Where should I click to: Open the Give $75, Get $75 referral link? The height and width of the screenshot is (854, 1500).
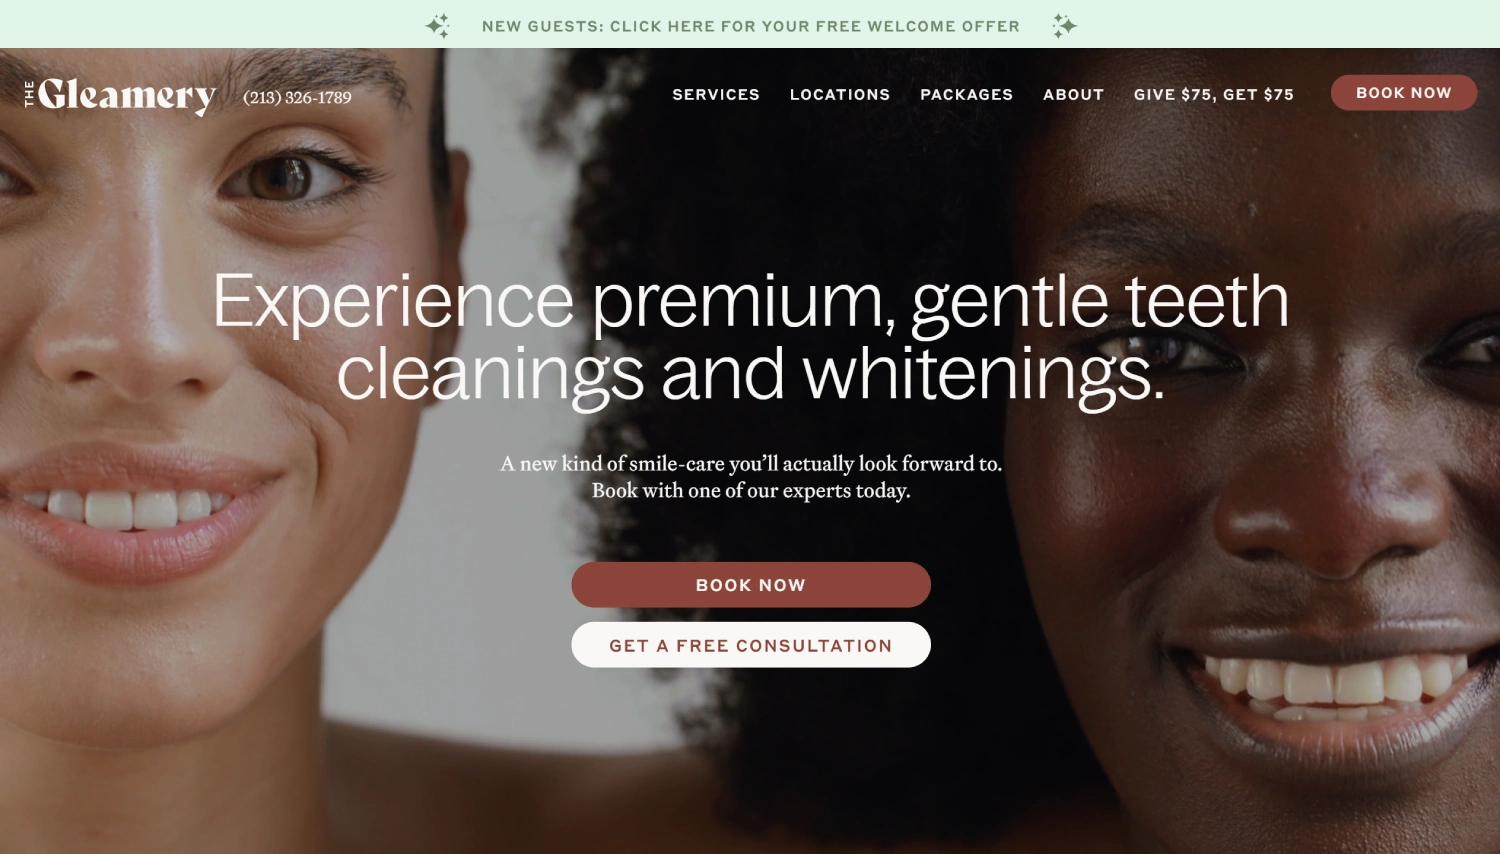click(x=1214, y=94)
